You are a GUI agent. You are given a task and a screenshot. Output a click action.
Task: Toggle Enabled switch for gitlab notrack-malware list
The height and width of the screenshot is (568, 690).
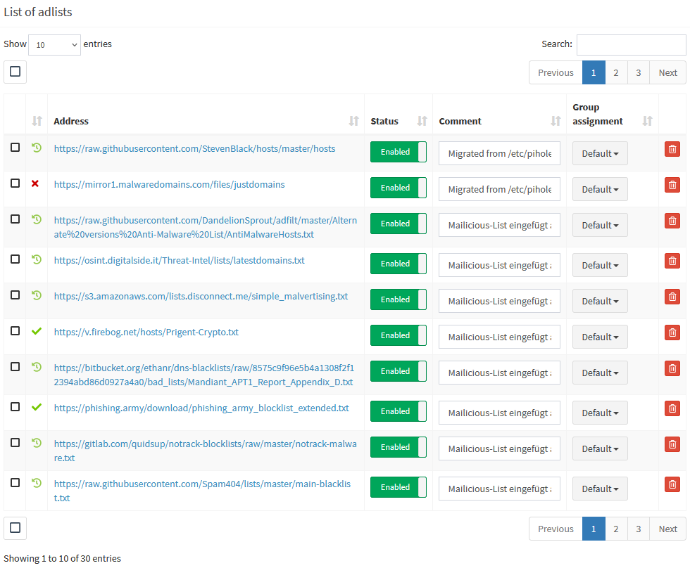coord(398,447)
